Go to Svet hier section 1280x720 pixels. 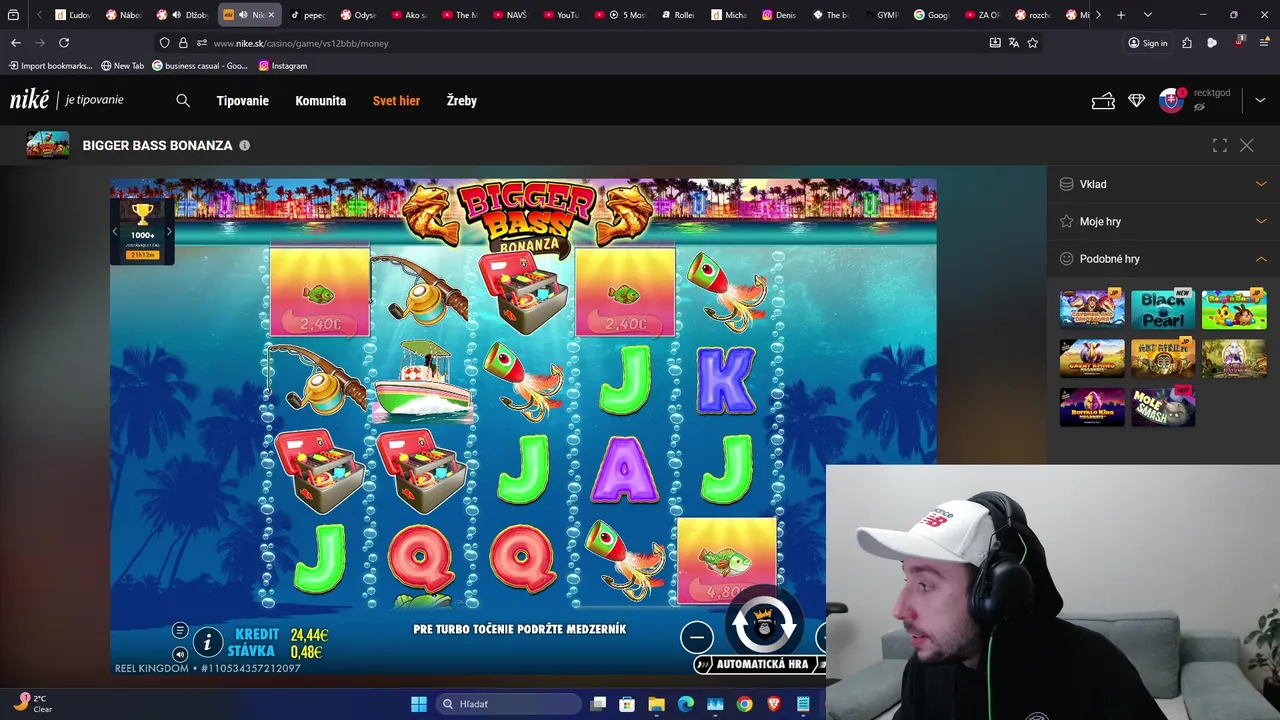coord(396,101)
